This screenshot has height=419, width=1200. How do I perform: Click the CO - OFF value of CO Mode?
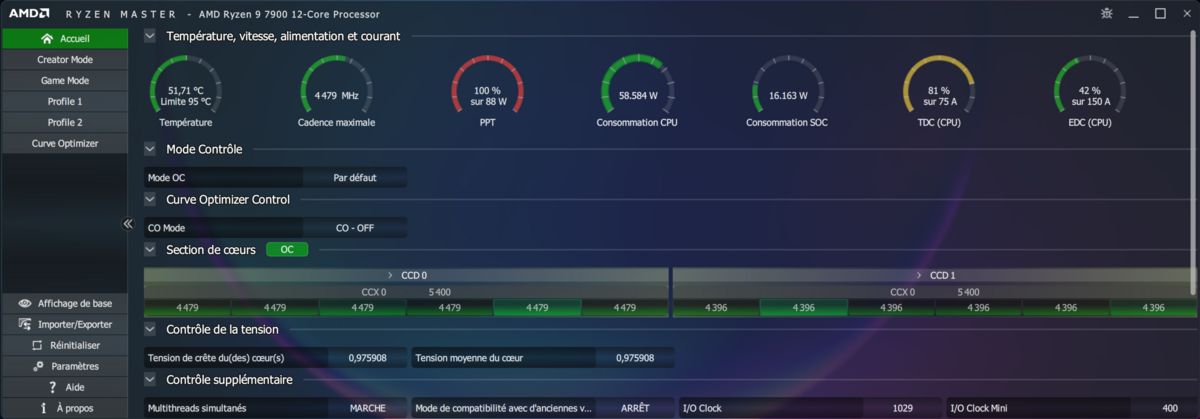[355, 228]
